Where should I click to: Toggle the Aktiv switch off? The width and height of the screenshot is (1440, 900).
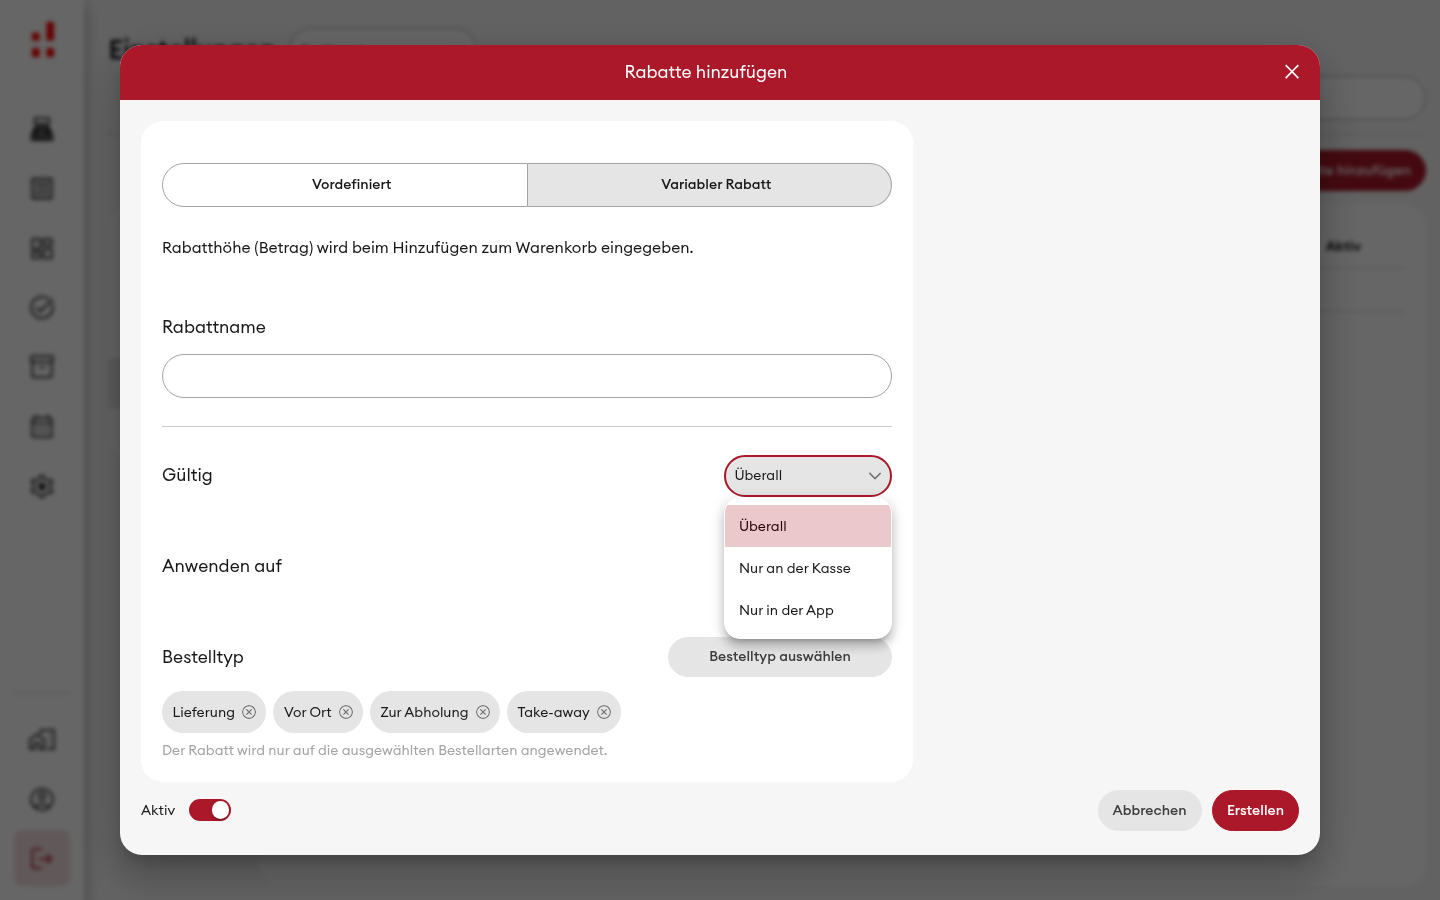pos(210,810)
